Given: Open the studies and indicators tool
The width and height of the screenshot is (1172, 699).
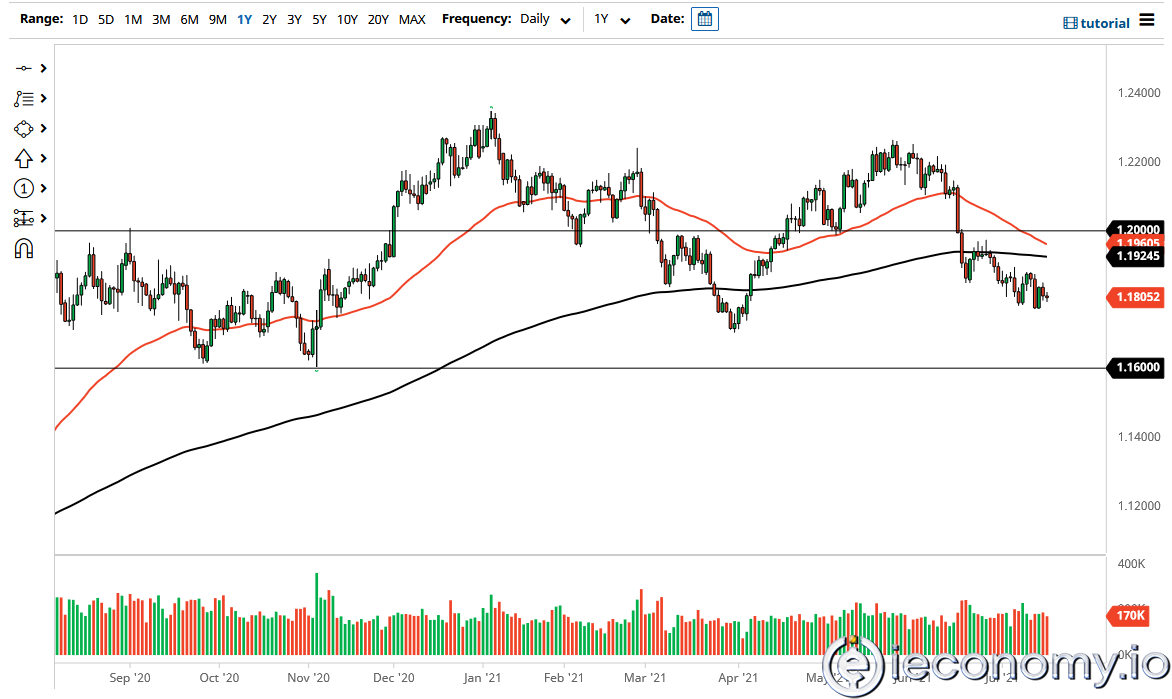Looking at the screenshot, I should pyautogui.click(x=22, y=98).
